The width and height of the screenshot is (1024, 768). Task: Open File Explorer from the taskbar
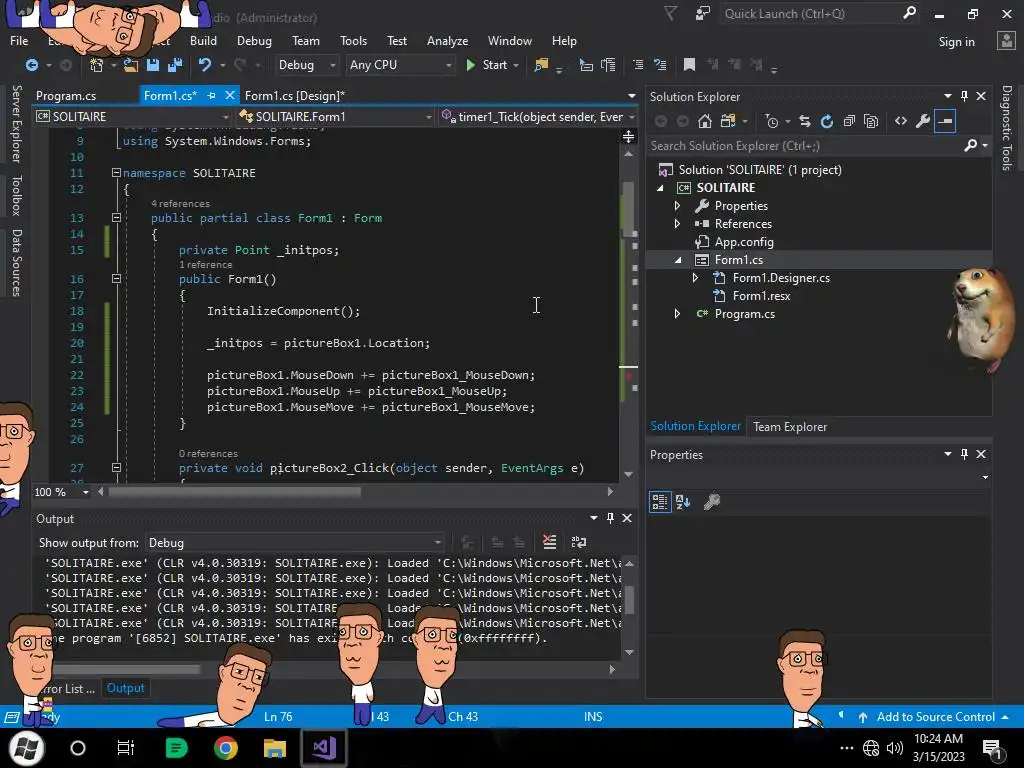[275, 748]
